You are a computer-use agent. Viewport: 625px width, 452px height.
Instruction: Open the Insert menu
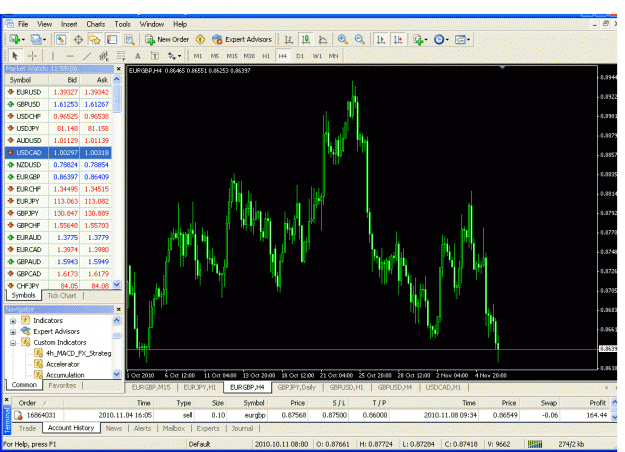click(x=69, y=24)
